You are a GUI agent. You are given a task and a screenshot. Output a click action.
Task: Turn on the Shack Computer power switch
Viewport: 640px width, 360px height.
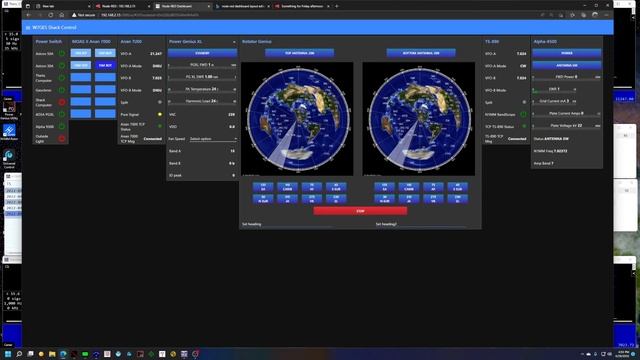pos(62,102)
